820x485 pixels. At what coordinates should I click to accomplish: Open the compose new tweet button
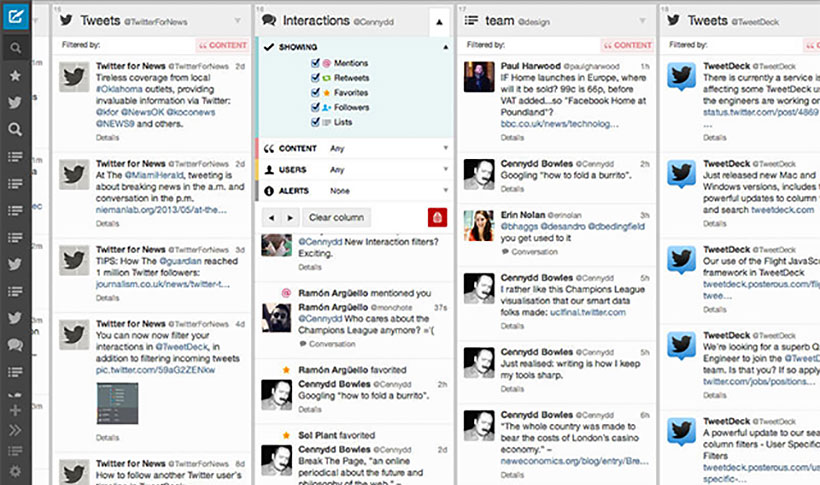coord(16,17)
